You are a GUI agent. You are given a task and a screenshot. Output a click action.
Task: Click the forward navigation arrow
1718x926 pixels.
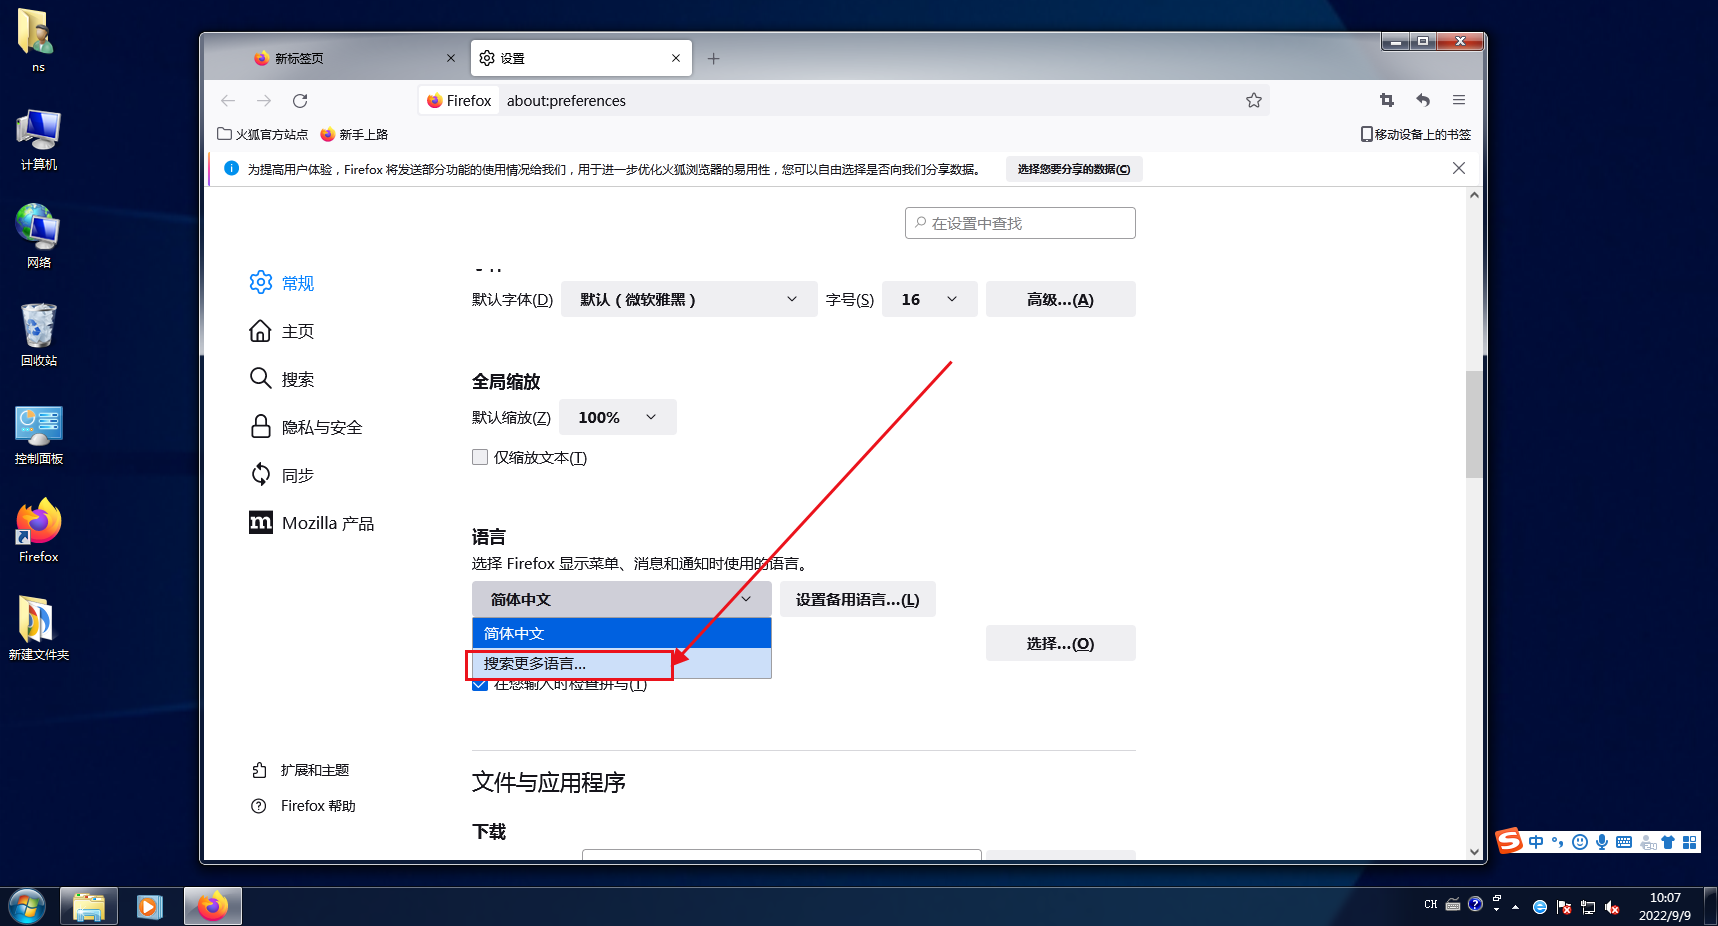264,100
